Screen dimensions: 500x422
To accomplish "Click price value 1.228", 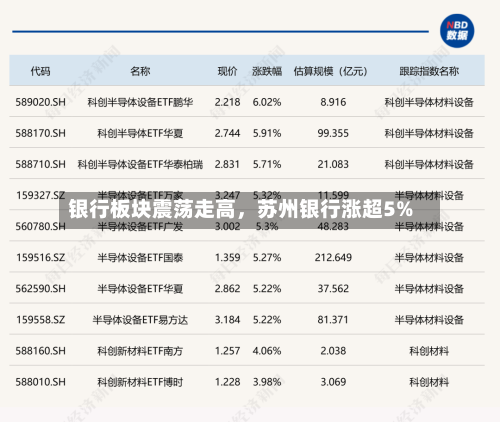I will click(227, 382).
